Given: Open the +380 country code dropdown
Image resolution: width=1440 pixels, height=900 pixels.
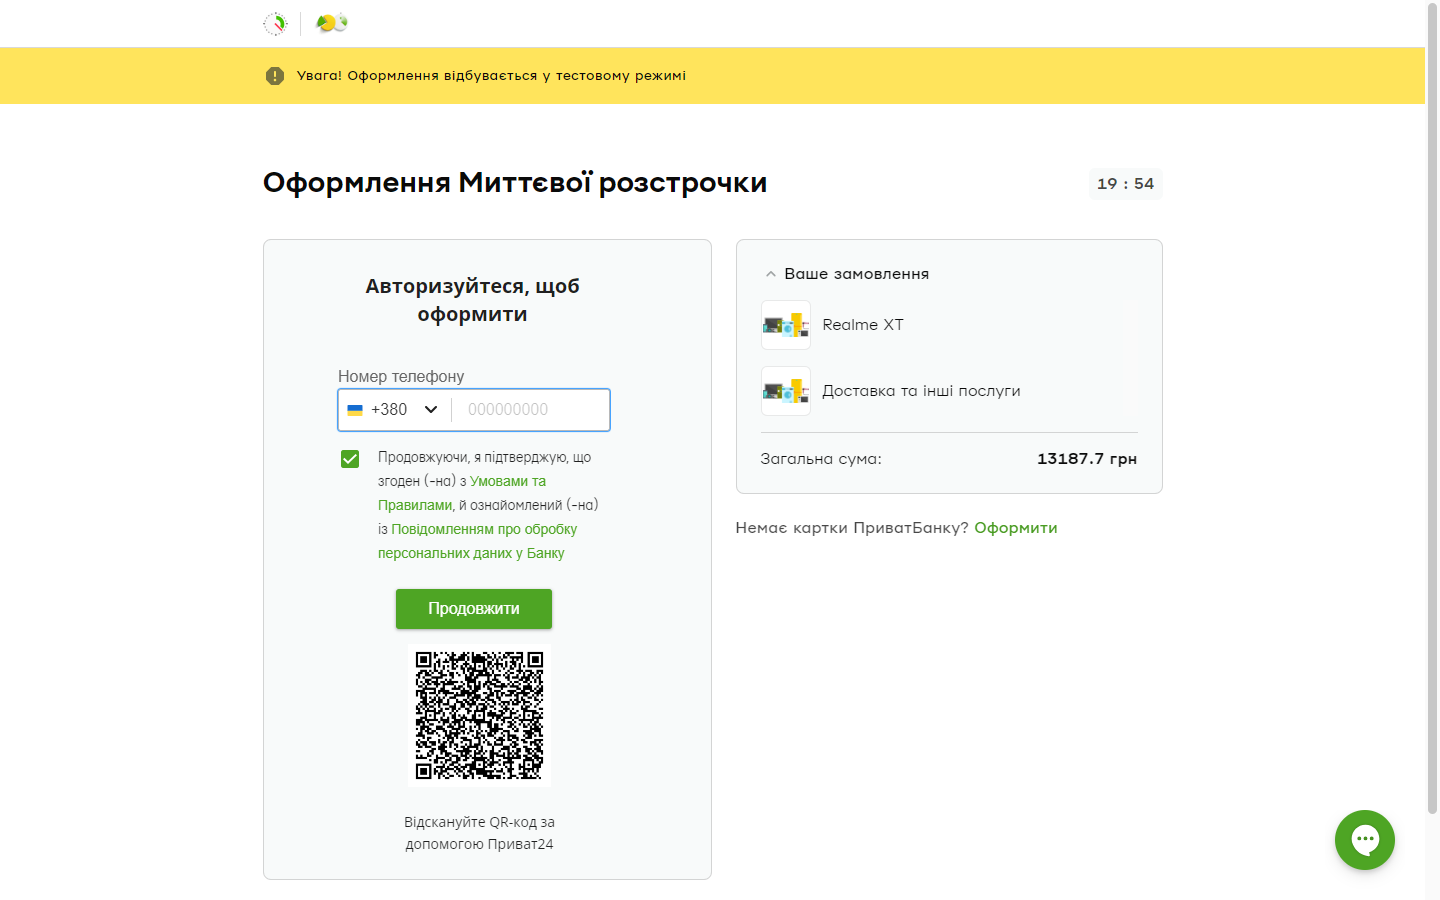Looking at the screenshot, I should click(x=394, y=410).
